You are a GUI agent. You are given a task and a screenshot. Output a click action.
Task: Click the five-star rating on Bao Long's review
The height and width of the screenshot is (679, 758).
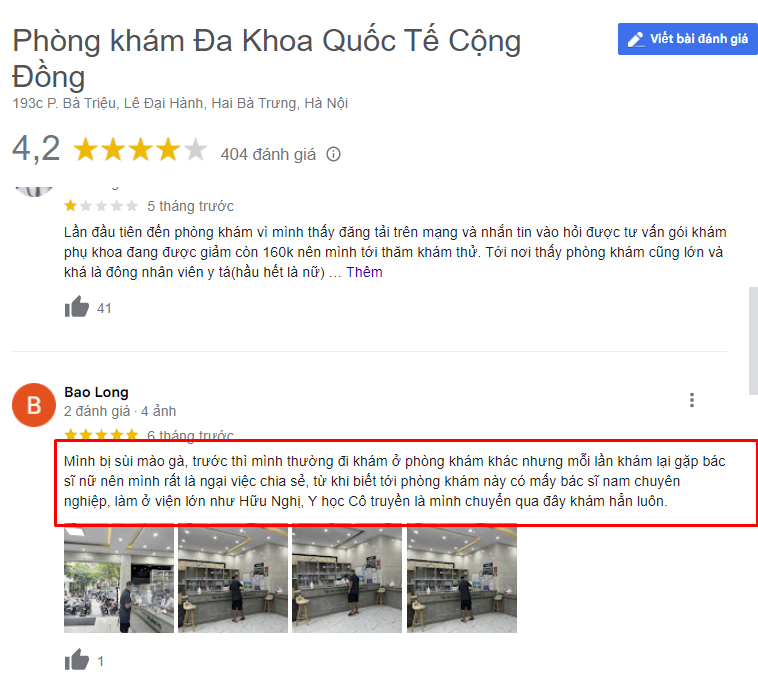pos(101,434)
